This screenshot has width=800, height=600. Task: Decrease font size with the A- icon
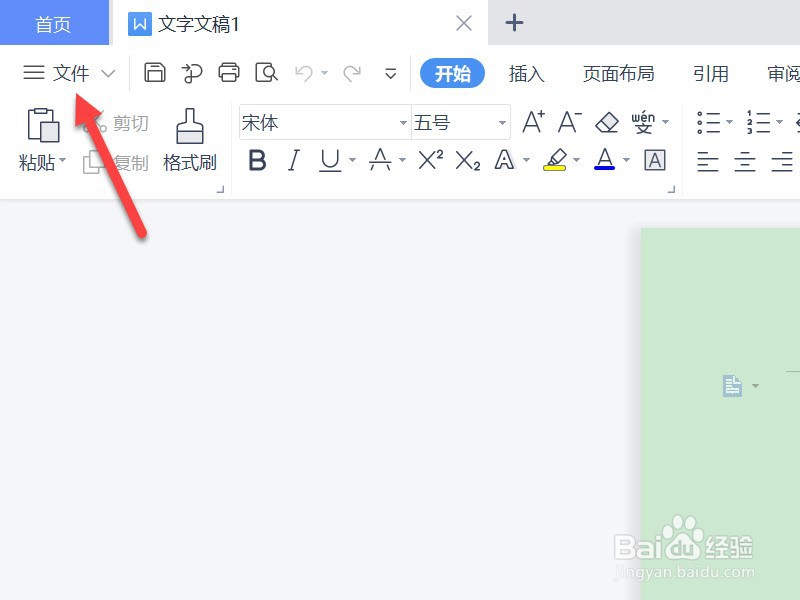[x=568, y=122]
